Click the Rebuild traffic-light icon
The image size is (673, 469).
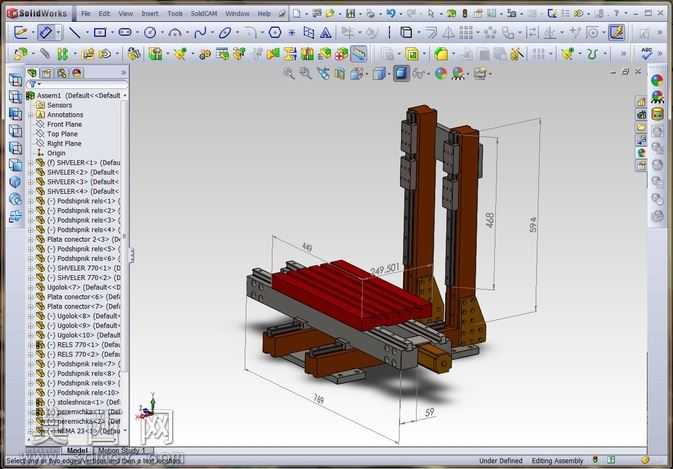click(x=465, y=14)
